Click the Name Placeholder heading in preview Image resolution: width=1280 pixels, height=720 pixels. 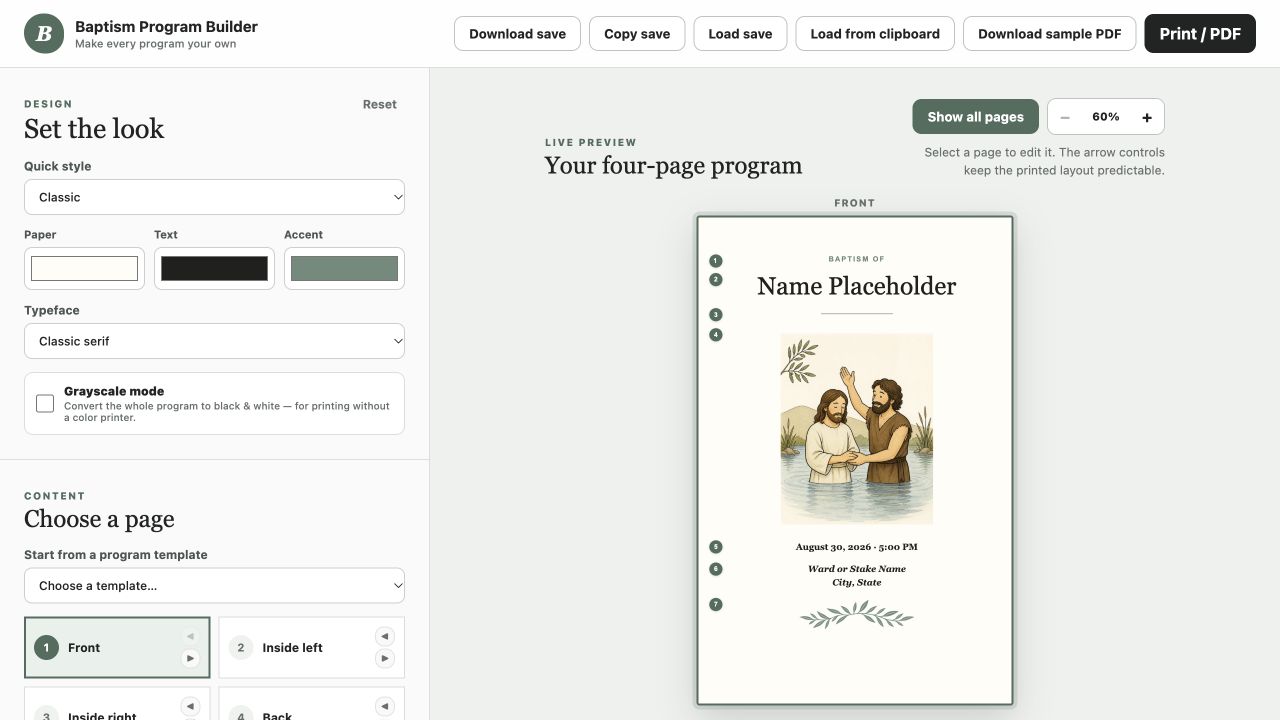(856, 286)
